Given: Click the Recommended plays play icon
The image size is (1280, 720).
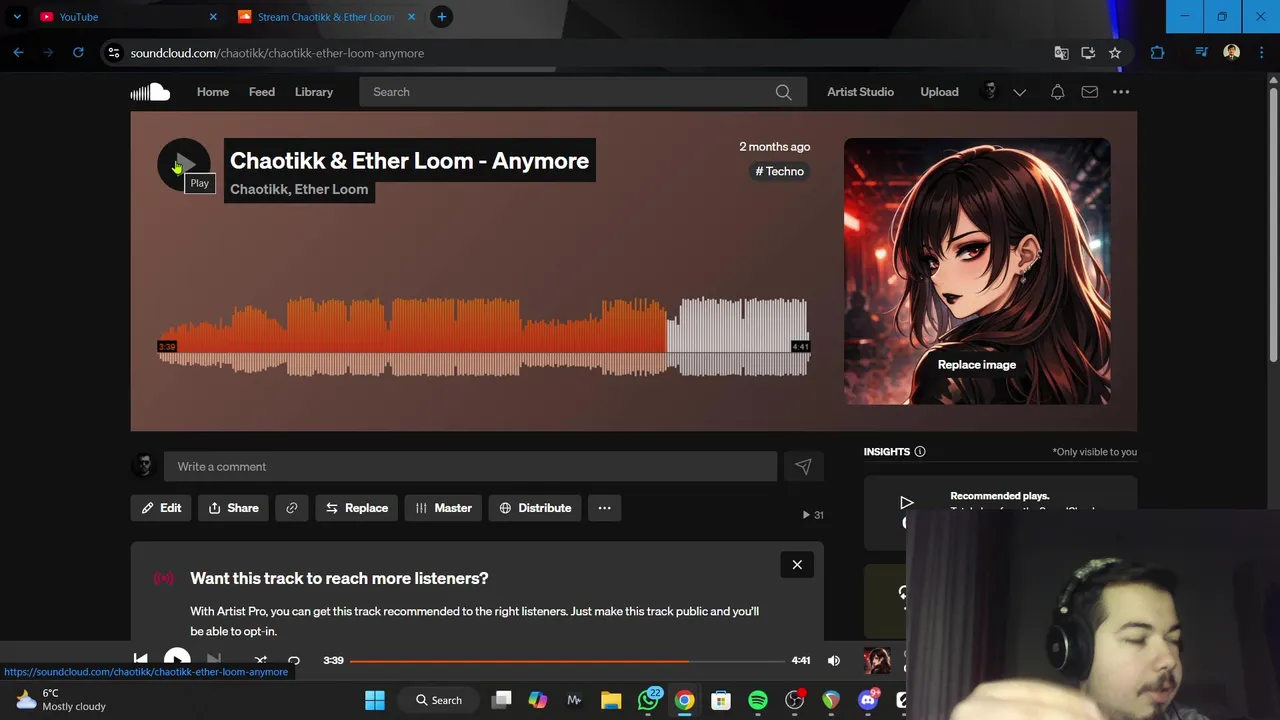Looking at the screenshot, I should pos(906,503).
